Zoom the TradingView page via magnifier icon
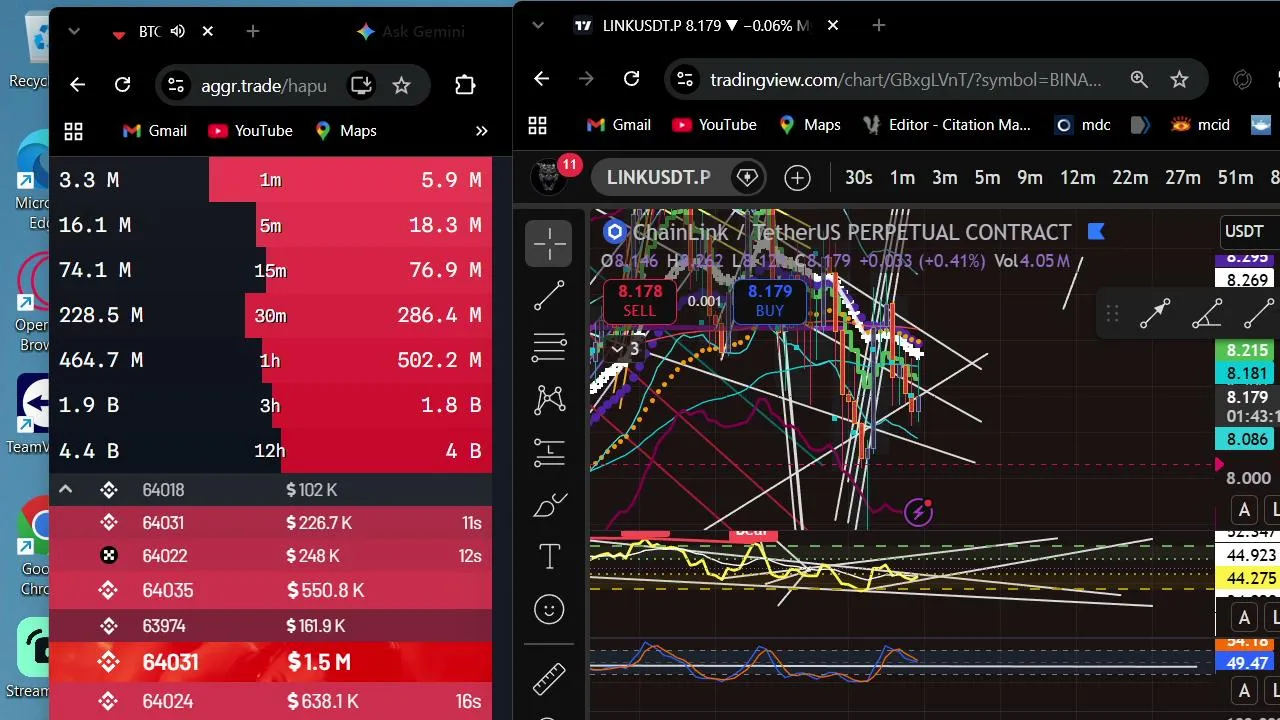1280x720 pixels. coord(1139,79)
